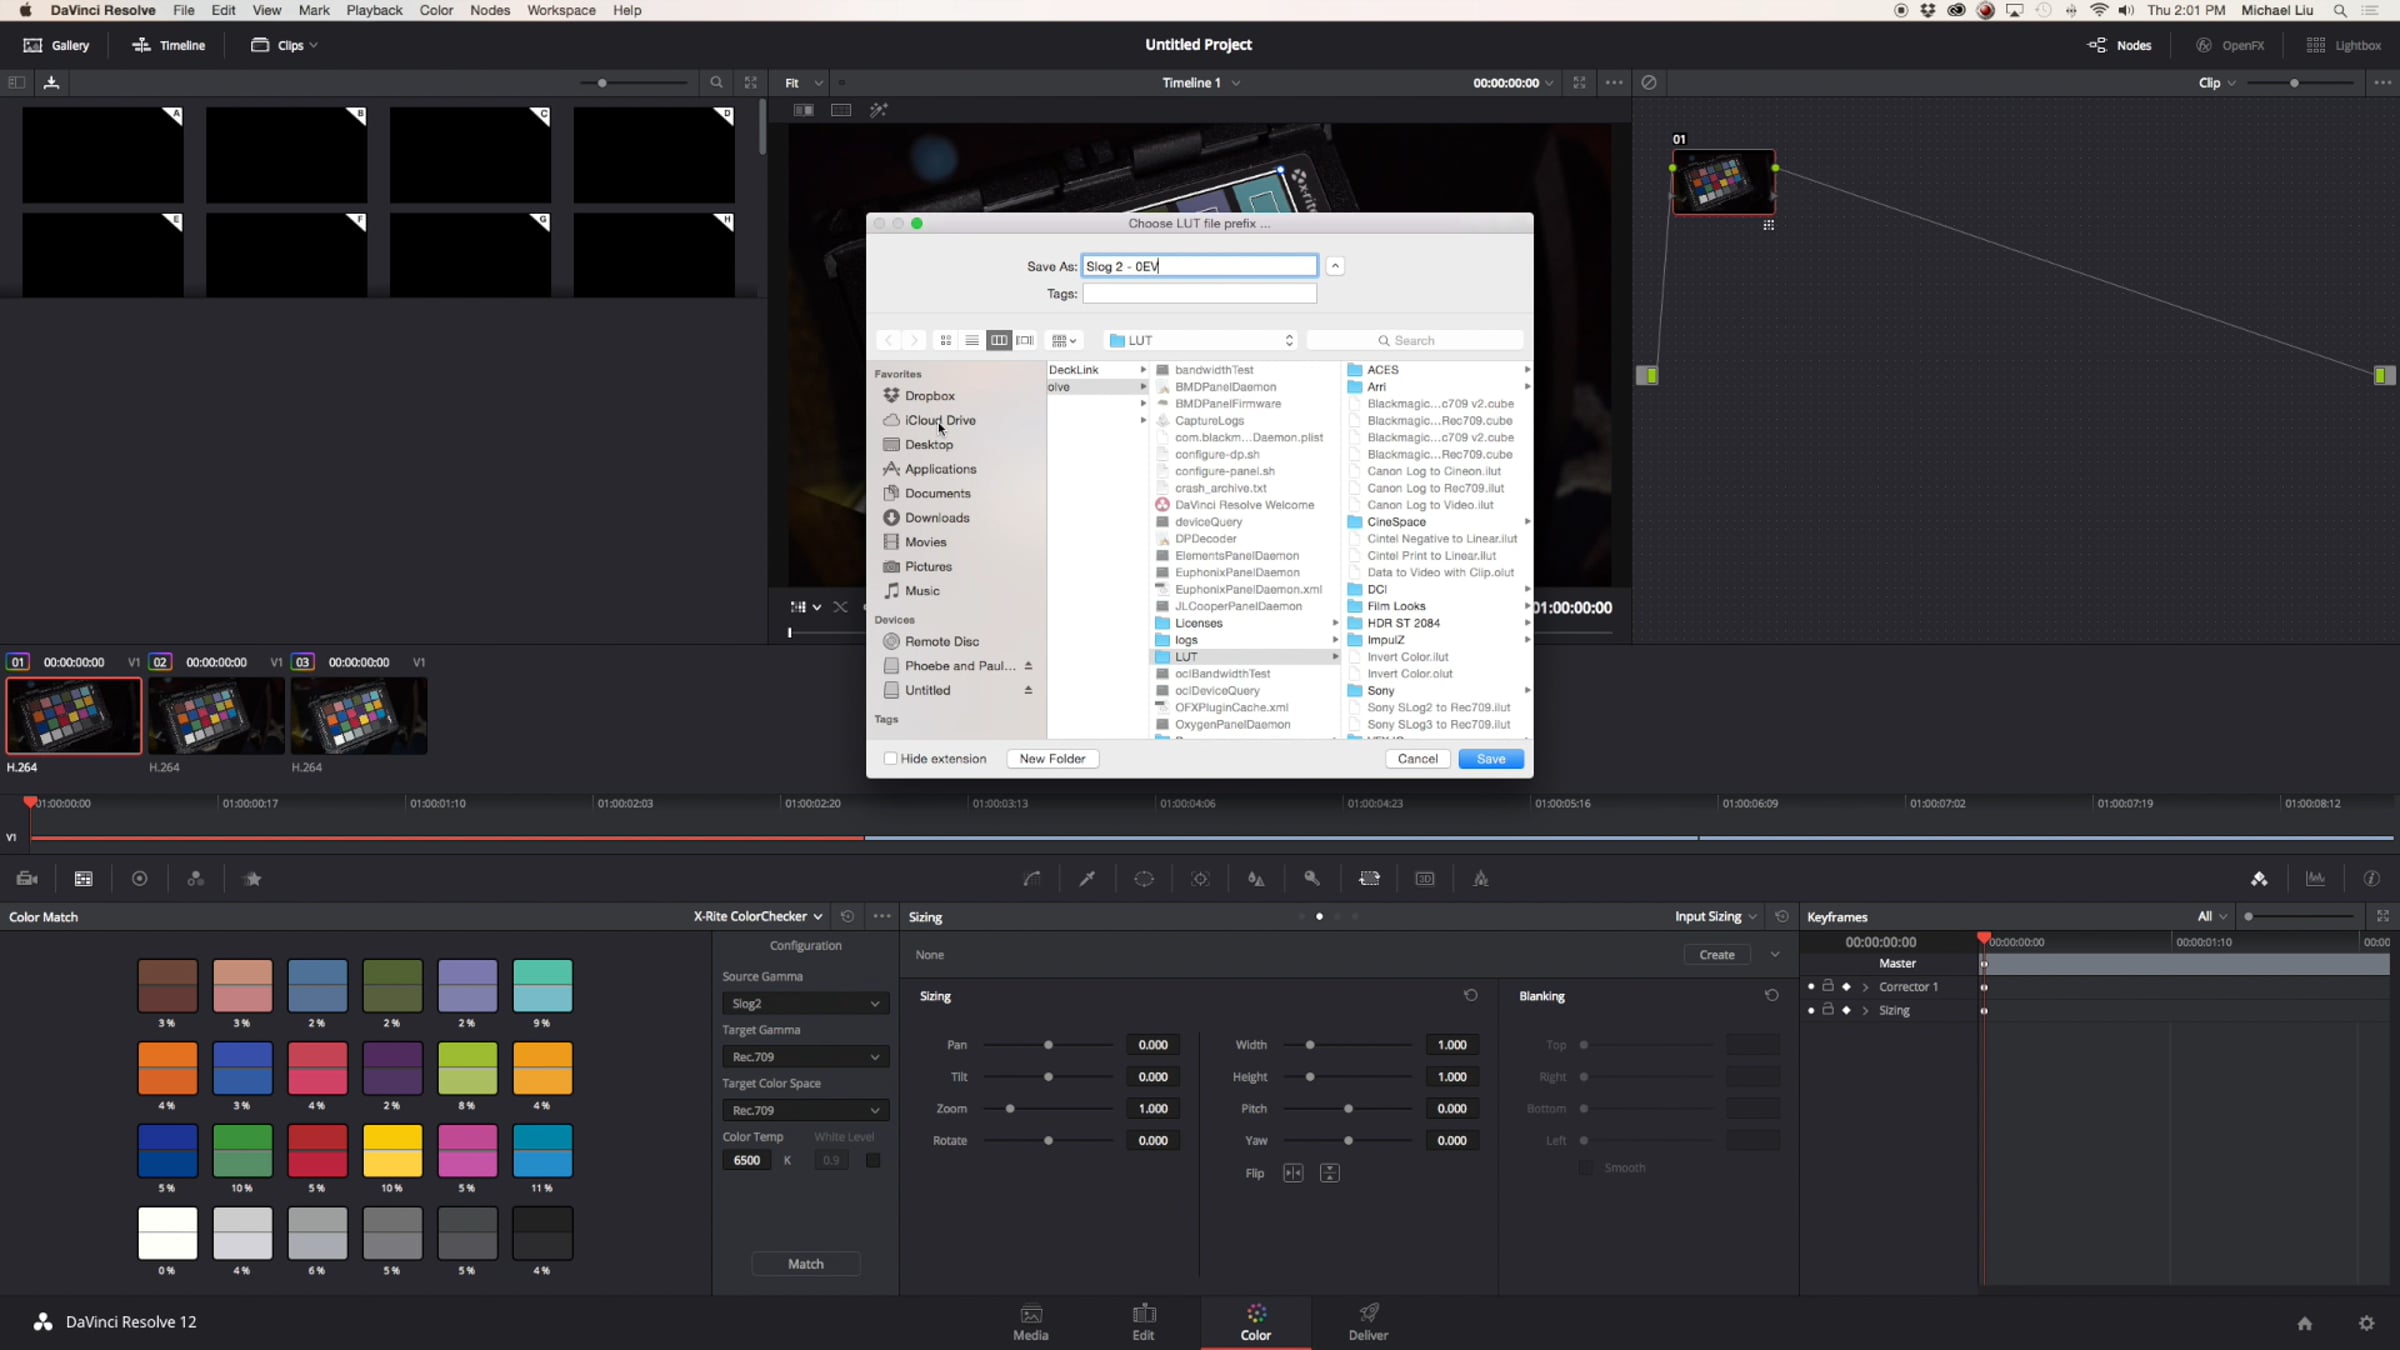Select clip 02 thumbnail in timeline
The height and width of the screenshot is (1350, 2400).
tap(216, 716)
